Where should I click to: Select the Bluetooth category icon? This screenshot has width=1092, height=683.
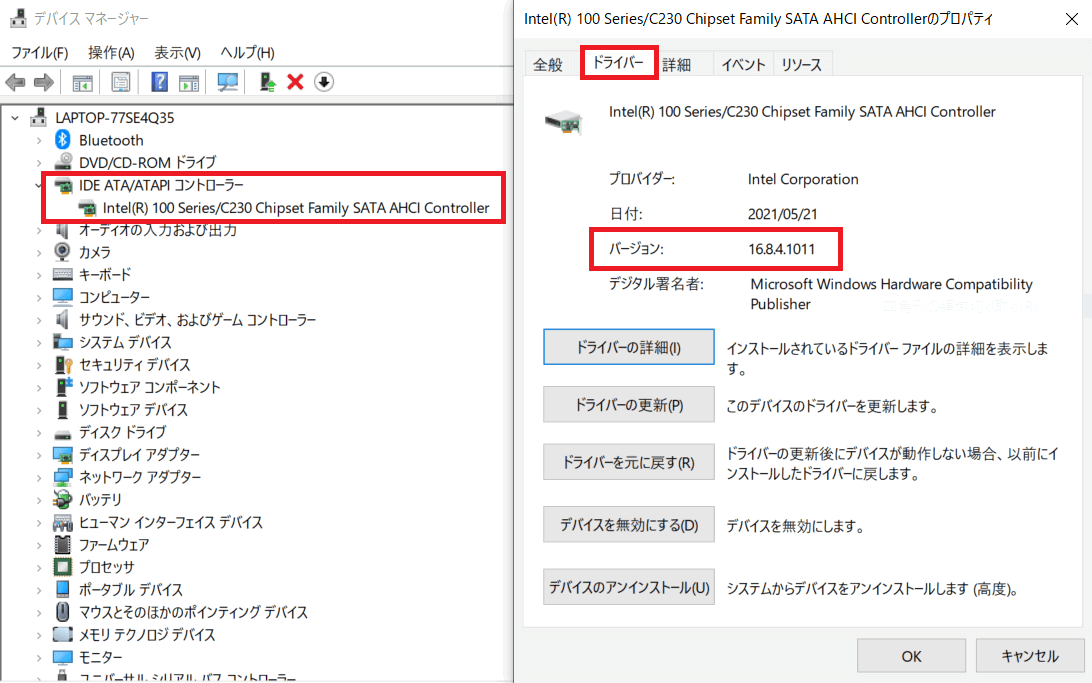[63, 140]
